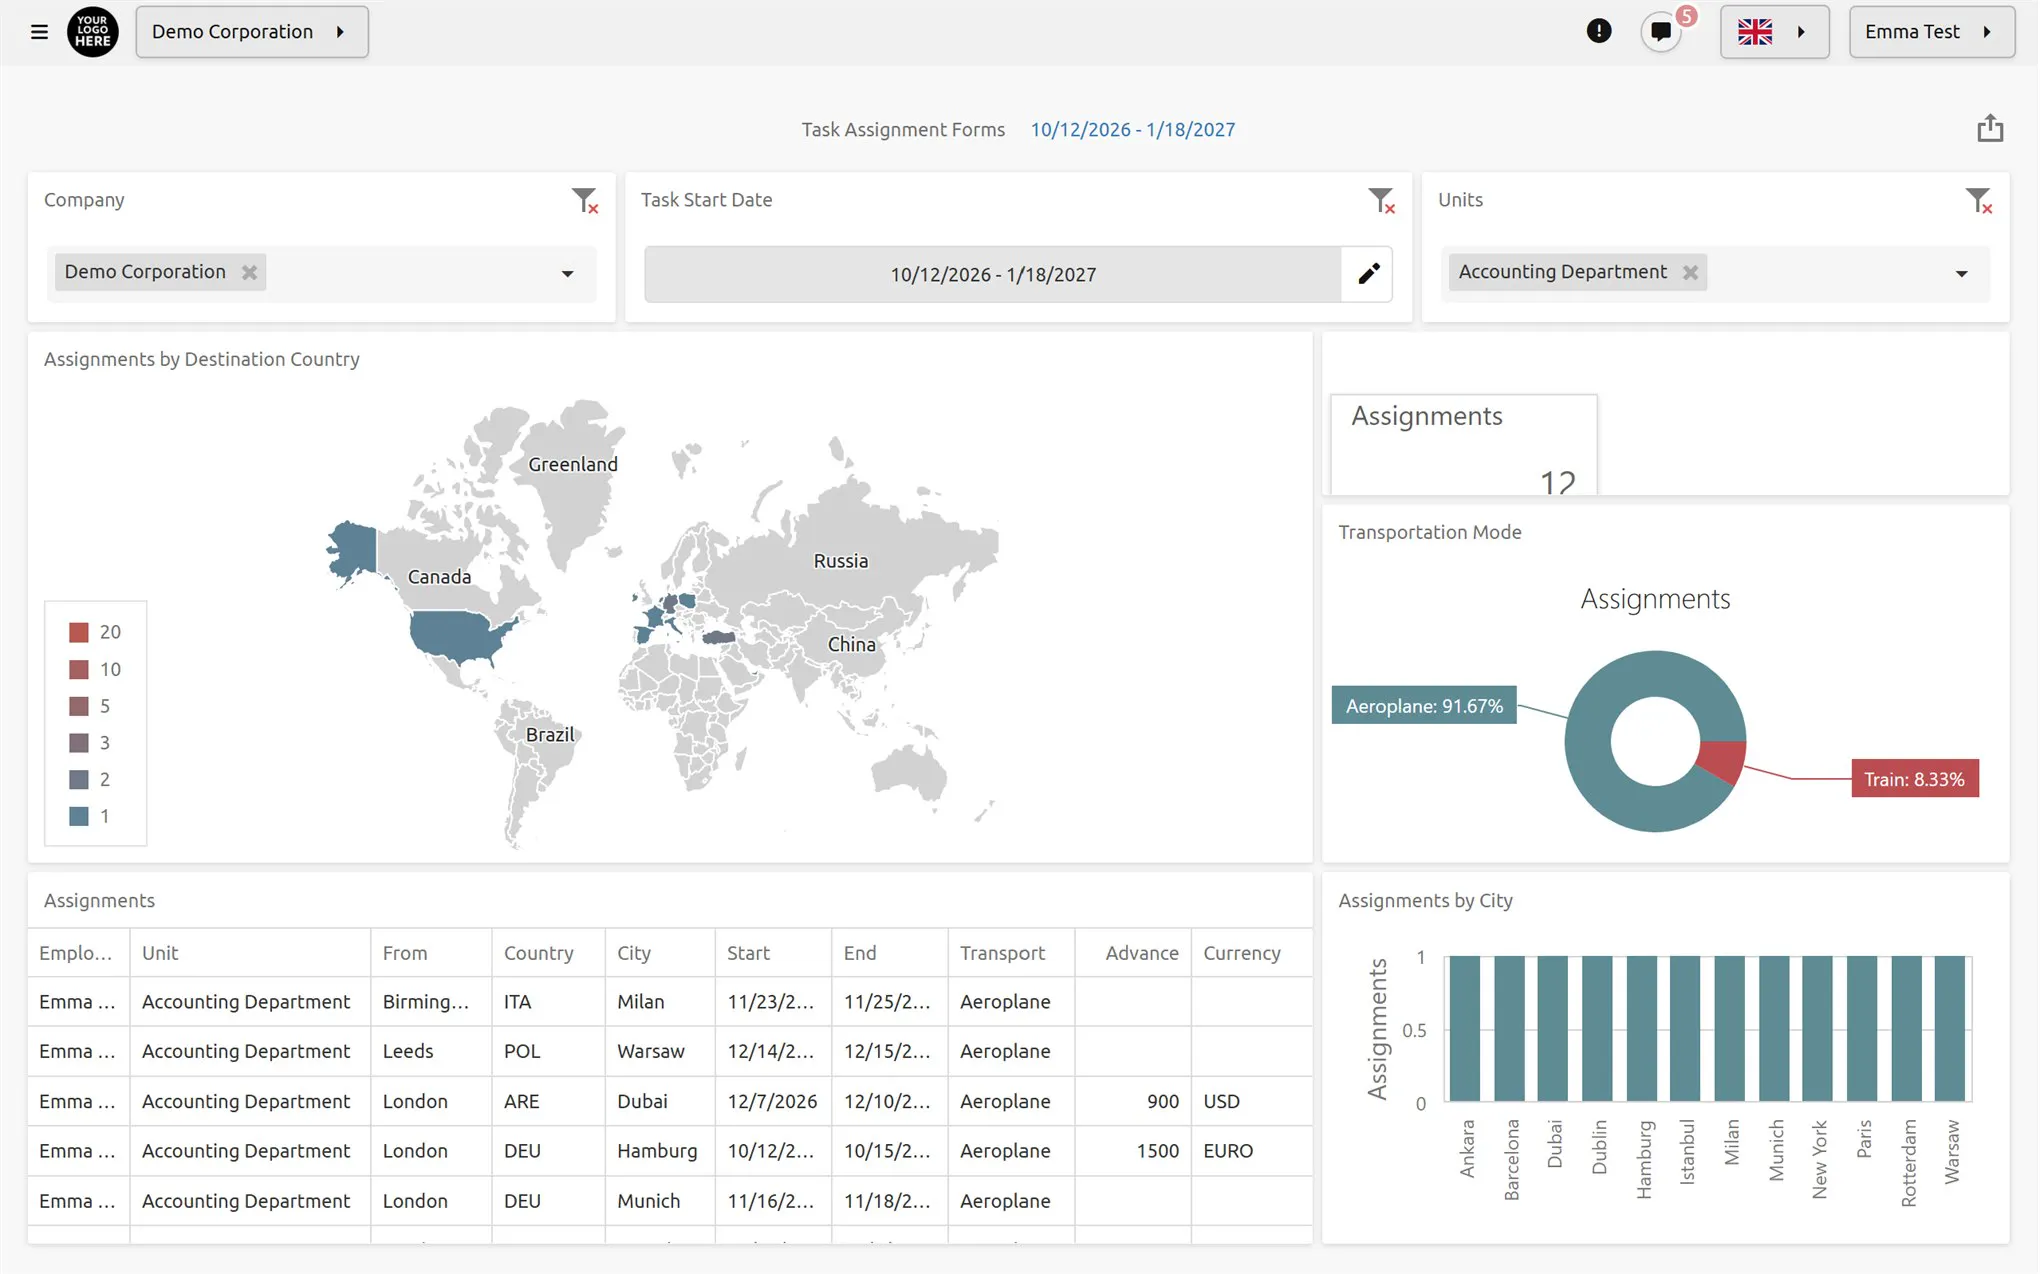Click the share/export icon
Viewport: 2040px width, 1274px height.
1989,128
